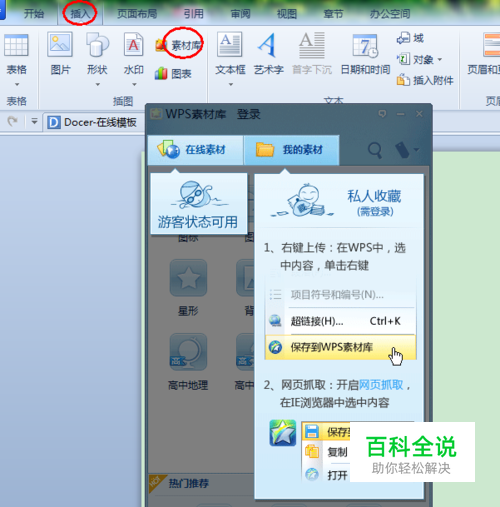Switch to 我的素材 tab
This screenshot has height=507, width=500.
click(292, 150)
